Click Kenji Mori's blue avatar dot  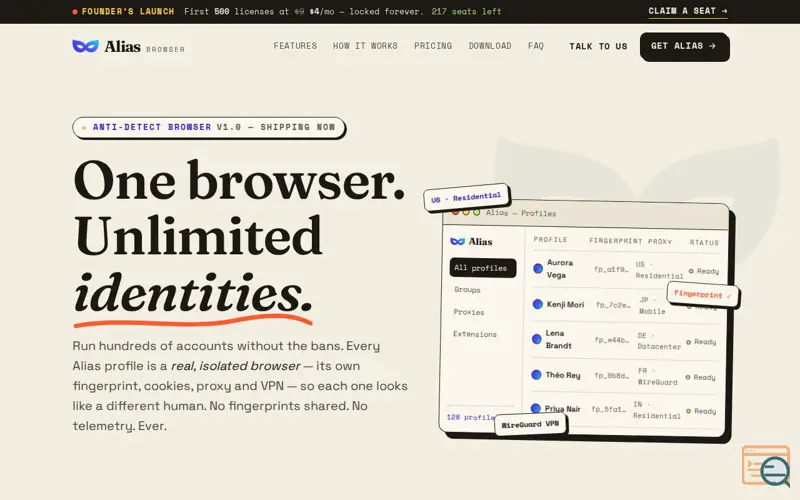coord(537,304)
